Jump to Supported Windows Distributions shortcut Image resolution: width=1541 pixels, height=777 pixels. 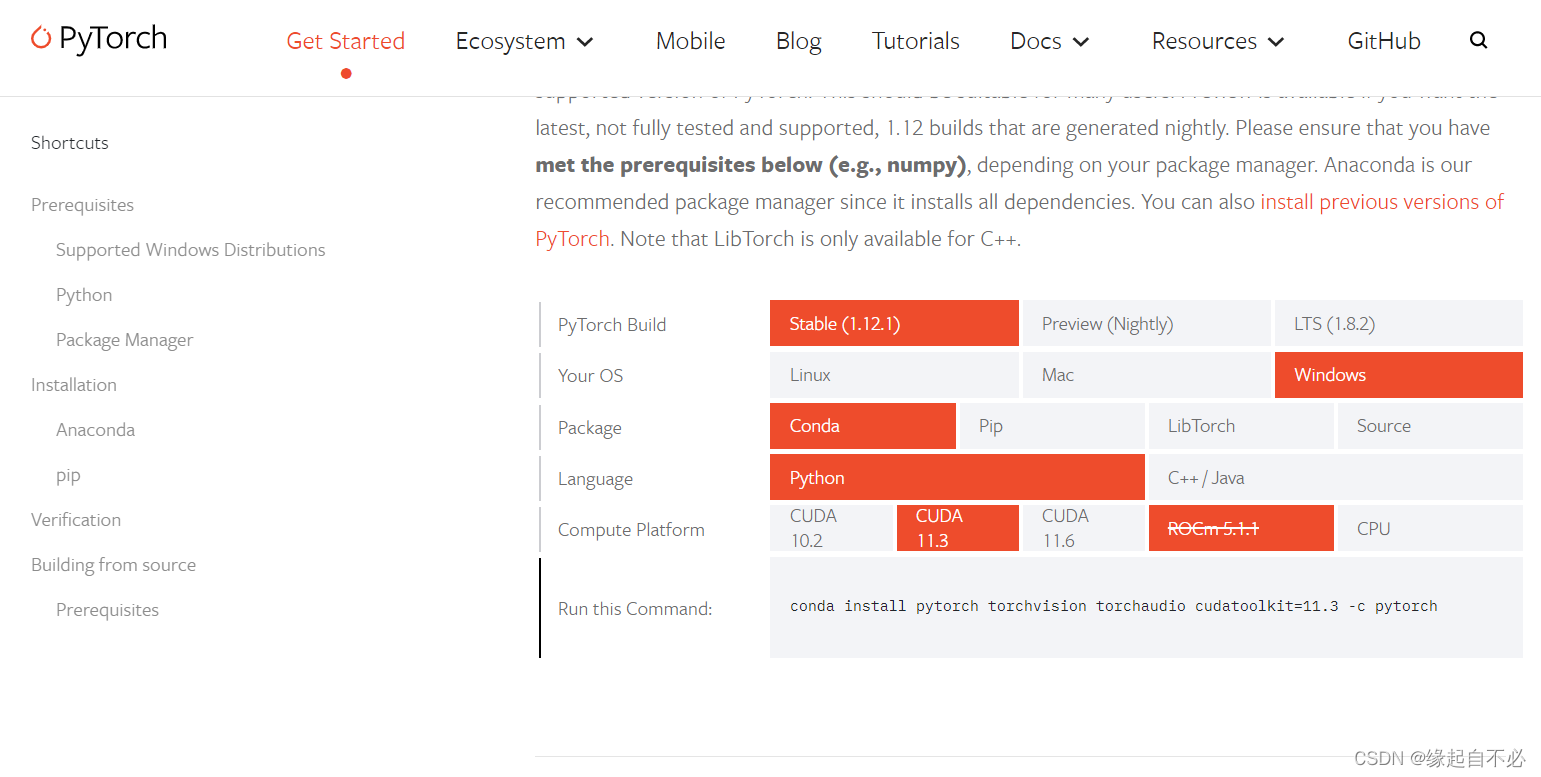[190, 250]
